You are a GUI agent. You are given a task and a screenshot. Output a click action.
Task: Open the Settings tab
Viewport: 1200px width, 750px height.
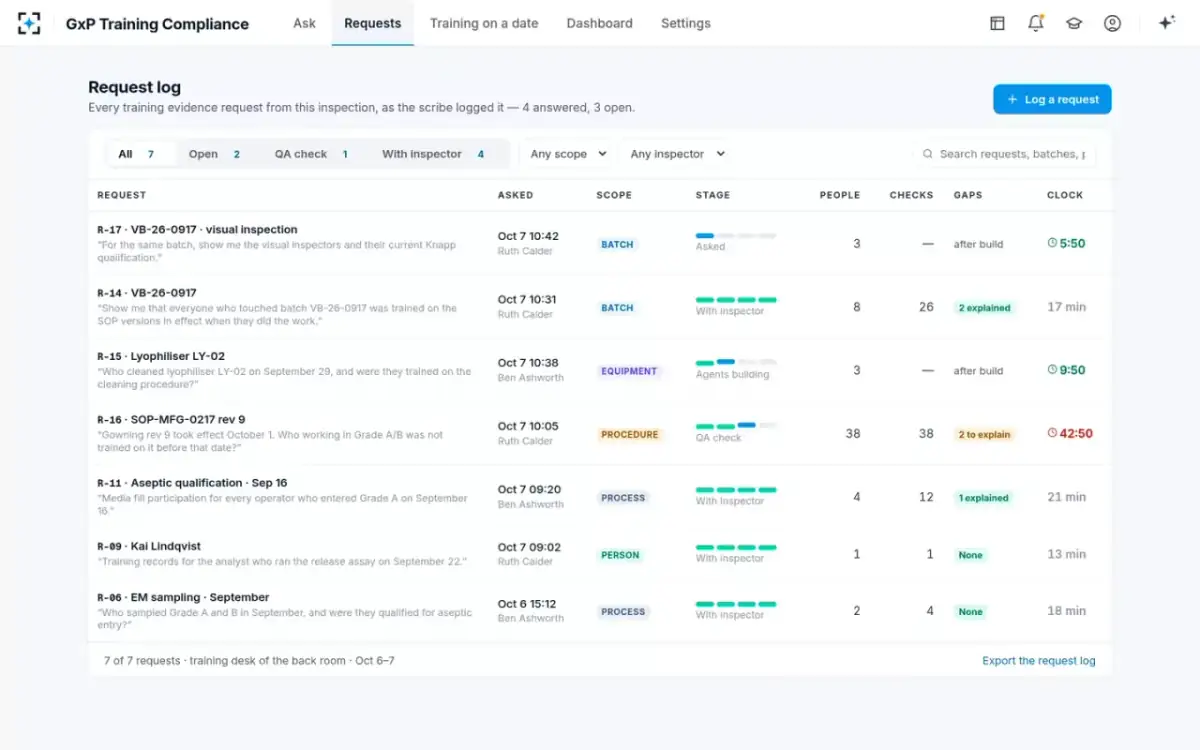686,23
